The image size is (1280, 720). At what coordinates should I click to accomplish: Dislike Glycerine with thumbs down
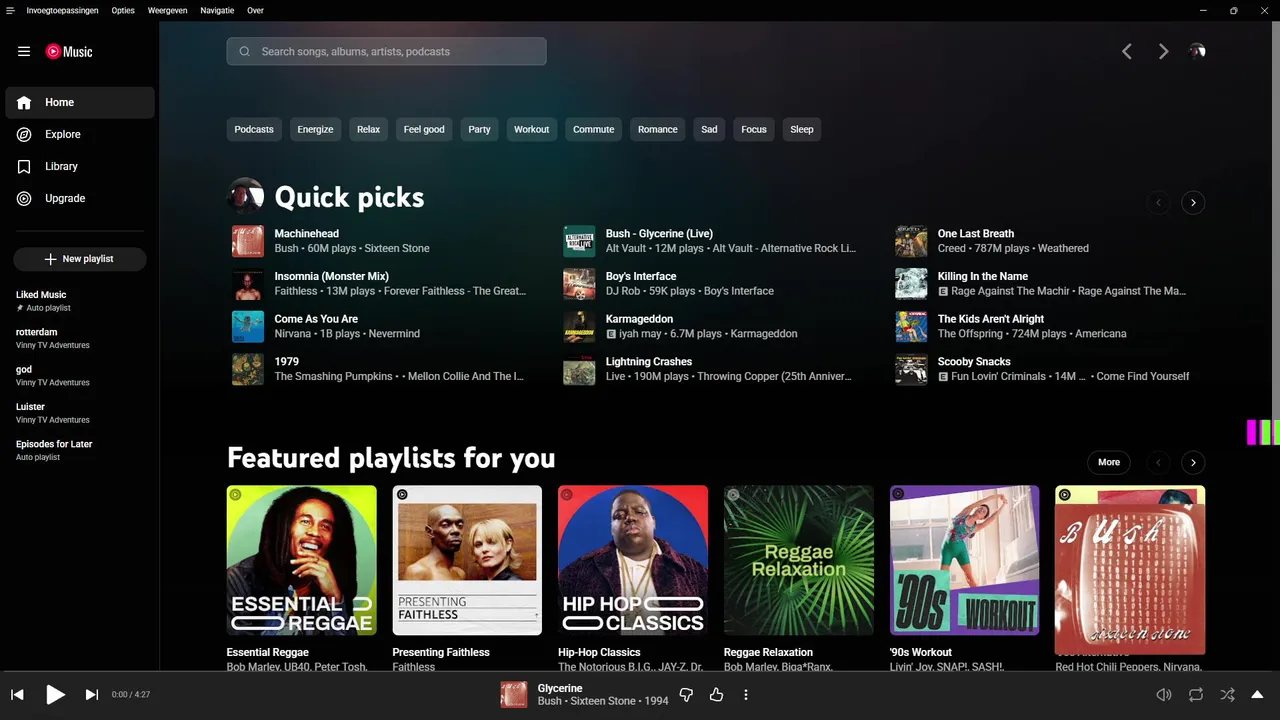[x=686, y=694]
